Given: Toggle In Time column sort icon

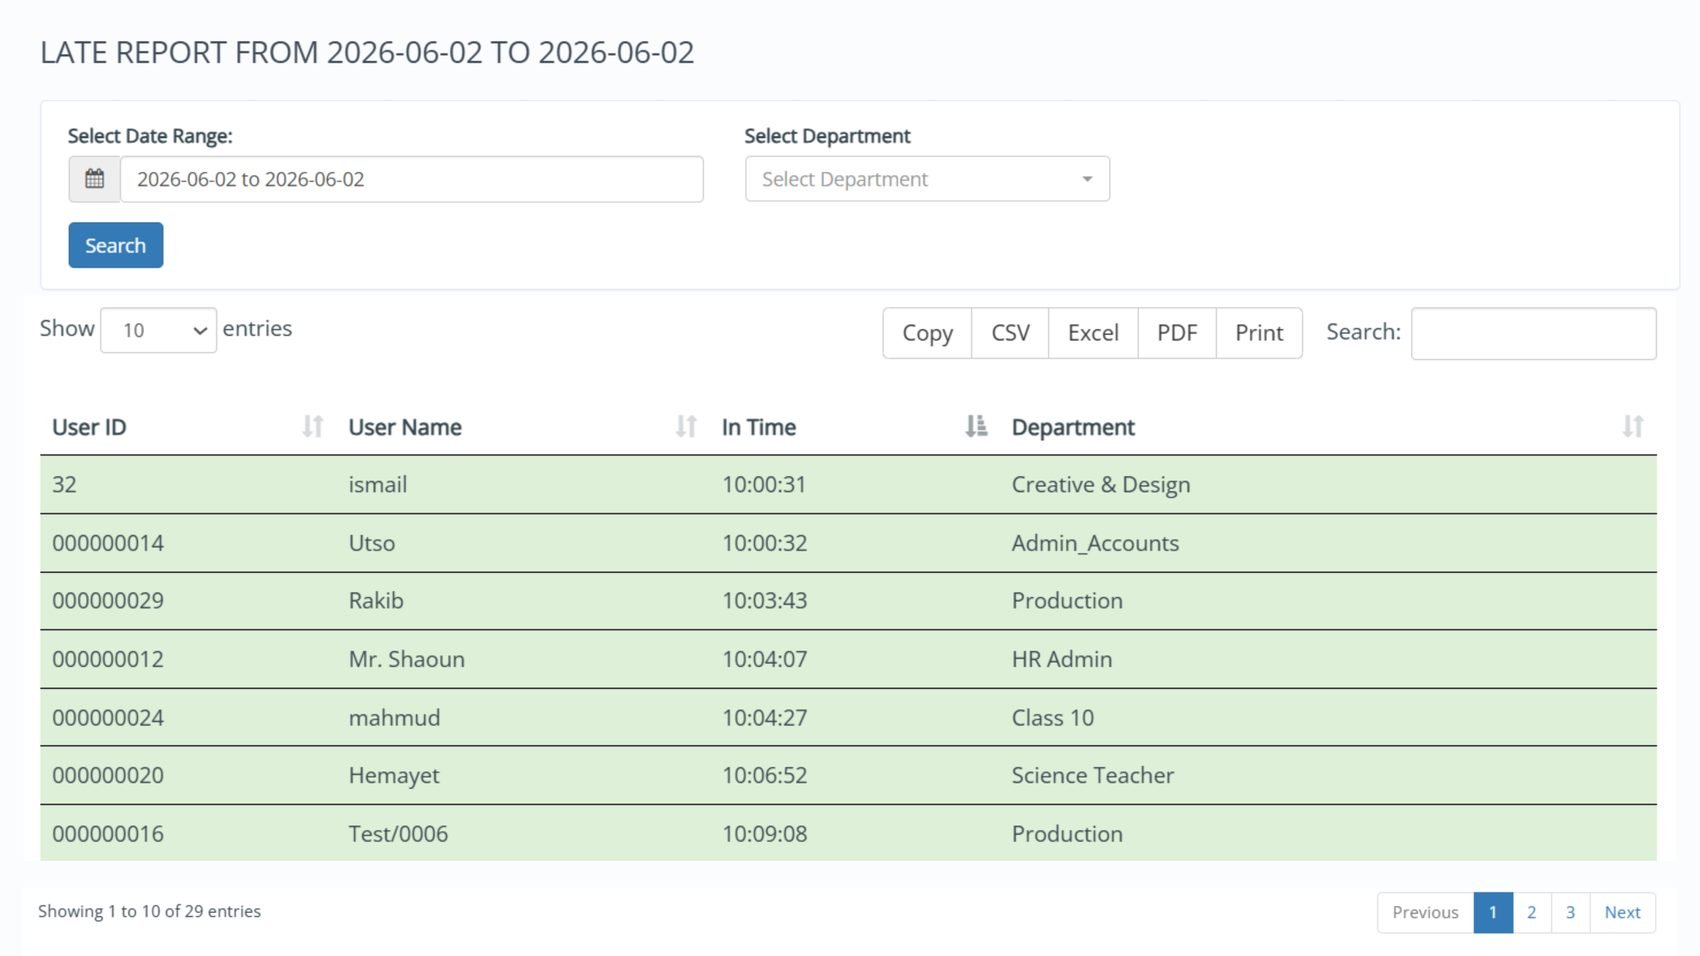Looking at the screenshot, I should [x=976, y=427].
